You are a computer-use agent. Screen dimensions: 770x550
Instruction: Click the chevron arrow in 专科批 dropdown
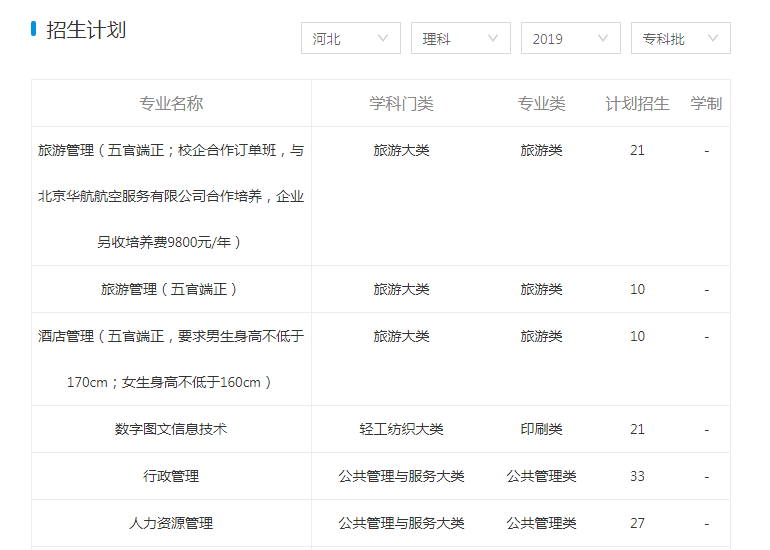pos(713,38)
